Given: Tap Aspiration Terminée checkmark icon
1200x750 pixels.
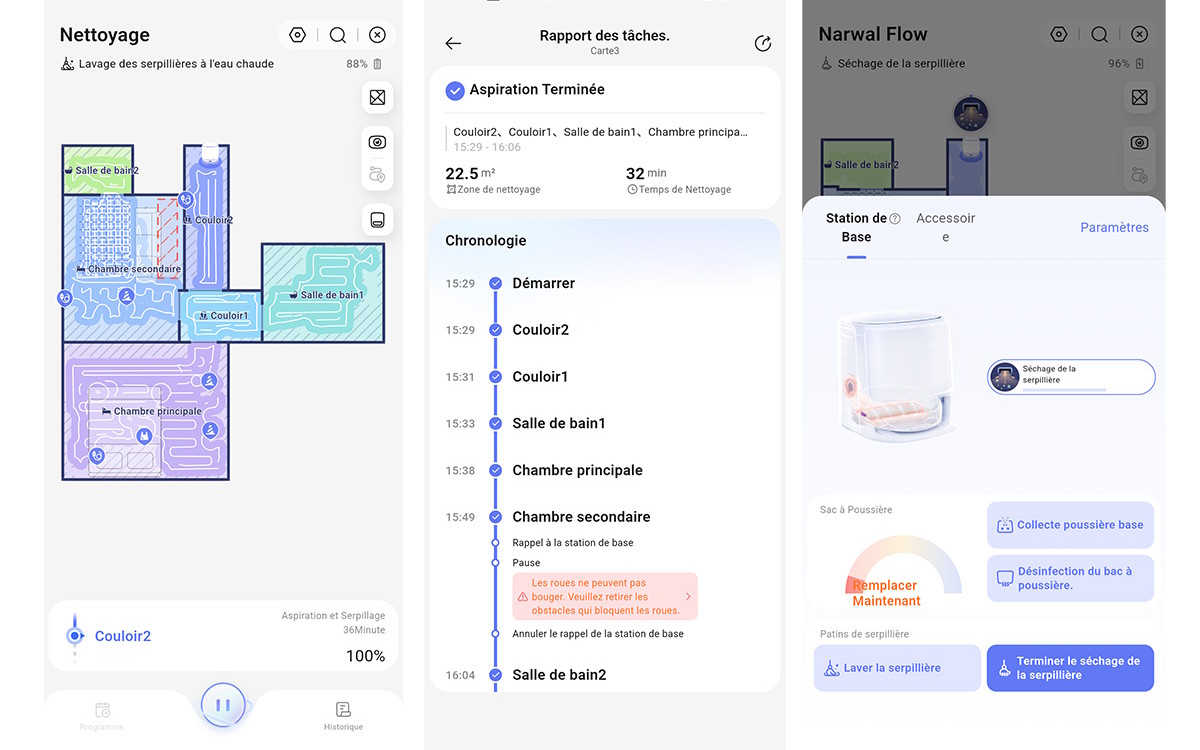Looking at the screenshot, I should tap(455, 90).
